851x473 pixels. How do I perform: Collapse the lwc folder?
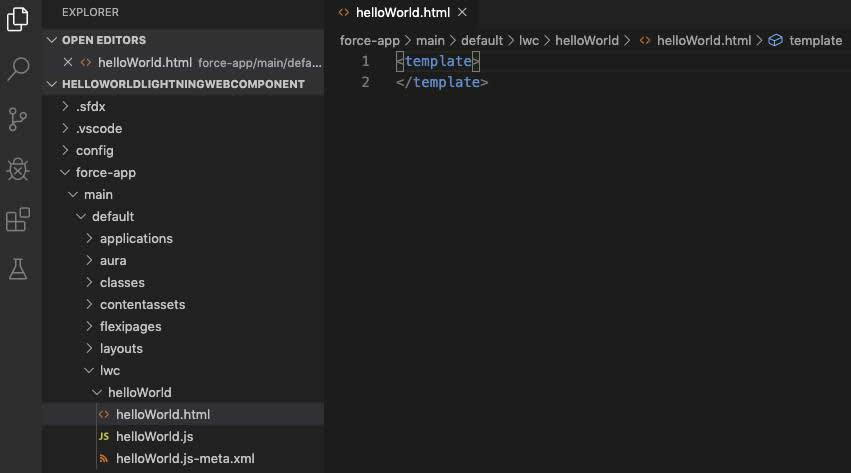tap(89, 370)
